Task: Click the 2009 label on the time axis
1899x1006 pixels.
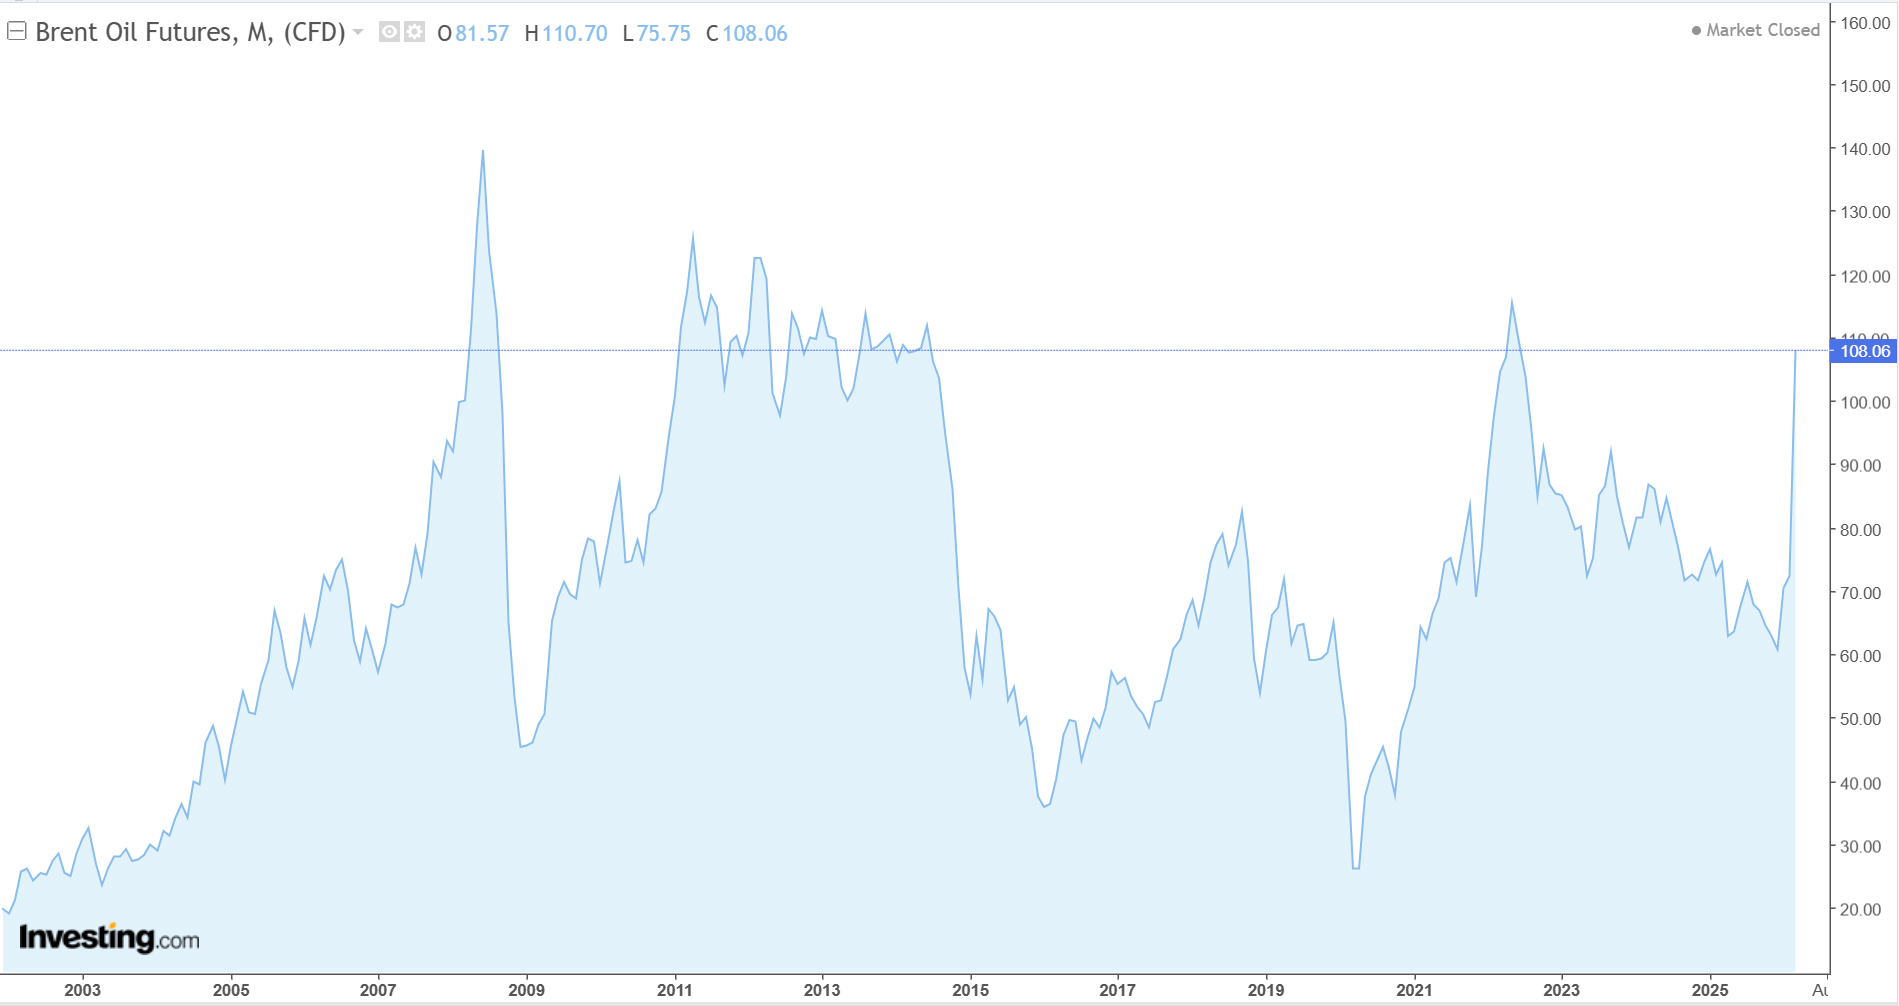Action: tap(526, 990)
